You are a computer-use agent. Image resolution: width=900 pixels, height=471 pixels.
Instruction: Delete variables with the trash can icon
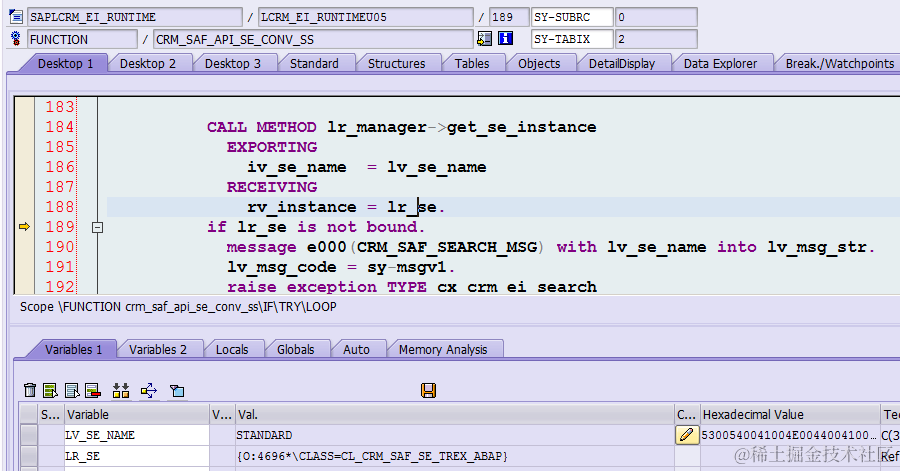(x=30, y=391)
